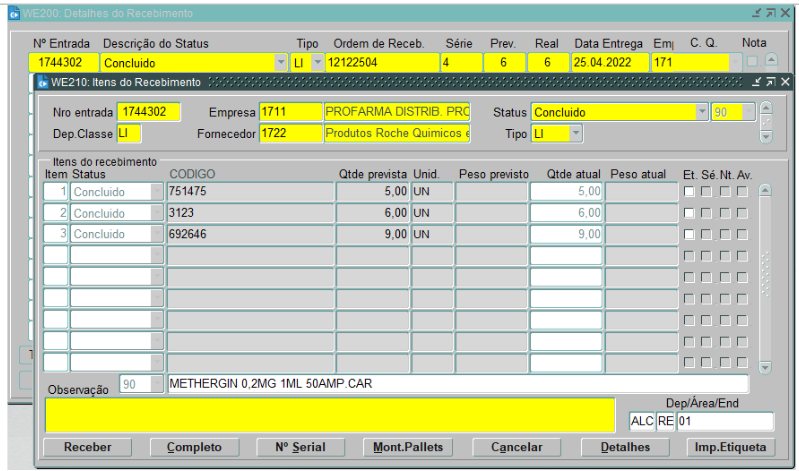799x471 pixels.
Task: Click End field 01
Action: [x=725, y=421]
